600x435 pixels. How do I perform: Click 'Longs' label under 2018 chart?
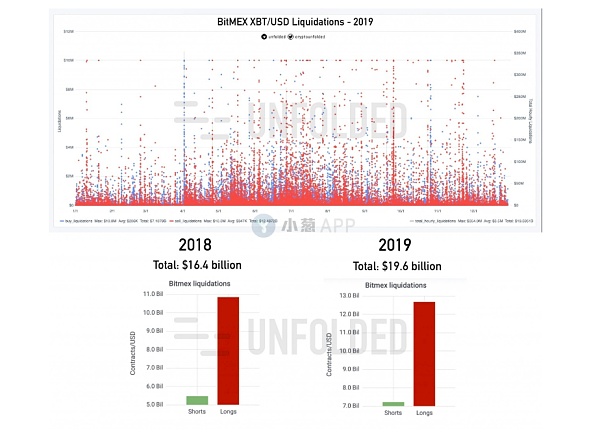pyautogui.click(x=228, y=412)
